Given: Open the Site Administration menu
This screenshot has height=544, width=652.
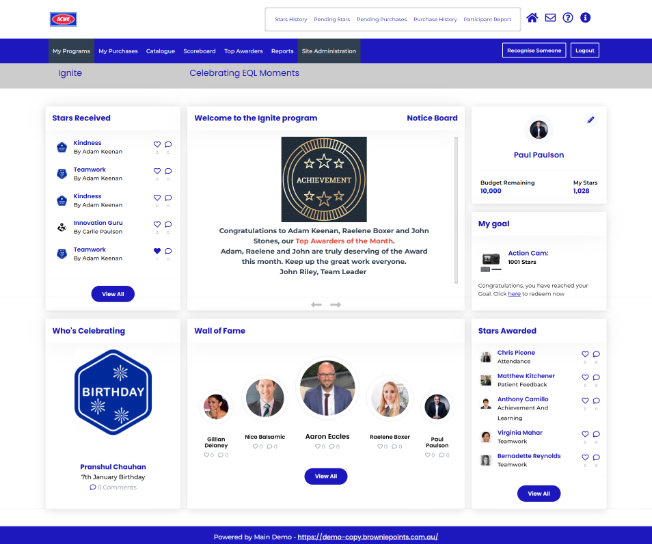Looking at the screenshot, I should tap(328, 51).
